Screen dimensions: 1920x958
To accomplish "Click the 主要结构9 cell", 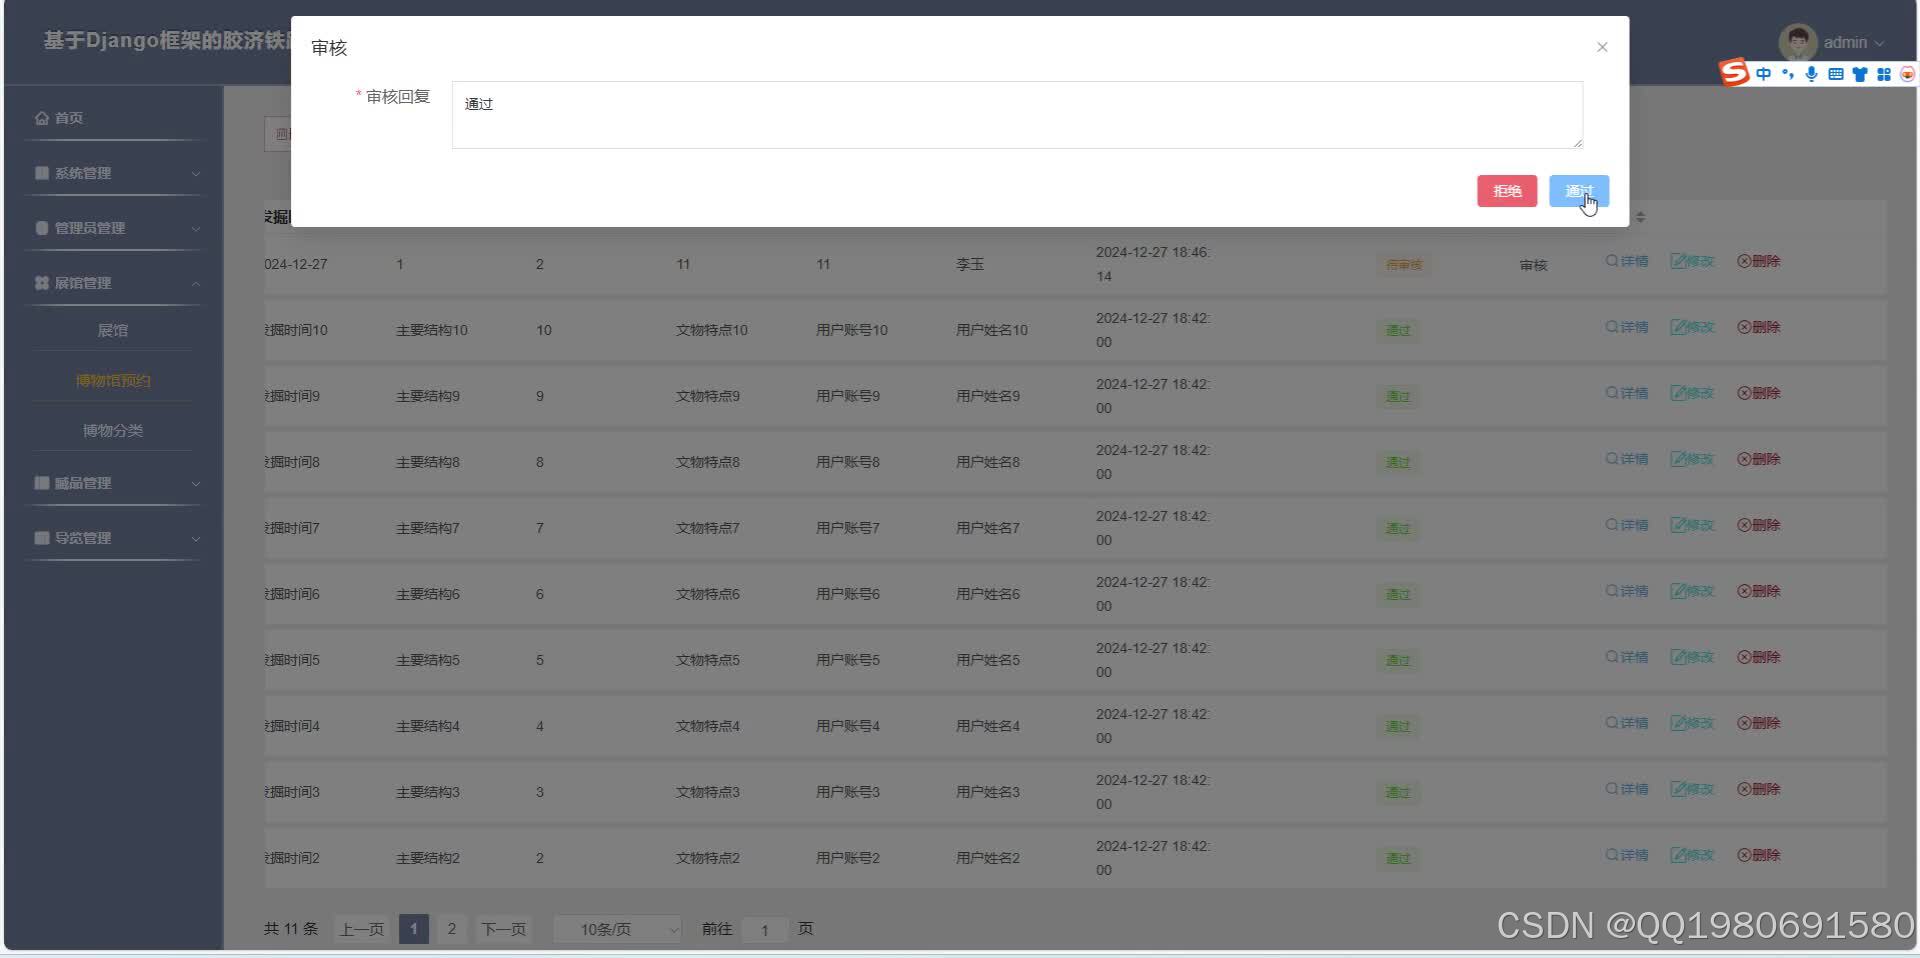I will point(427,396).
